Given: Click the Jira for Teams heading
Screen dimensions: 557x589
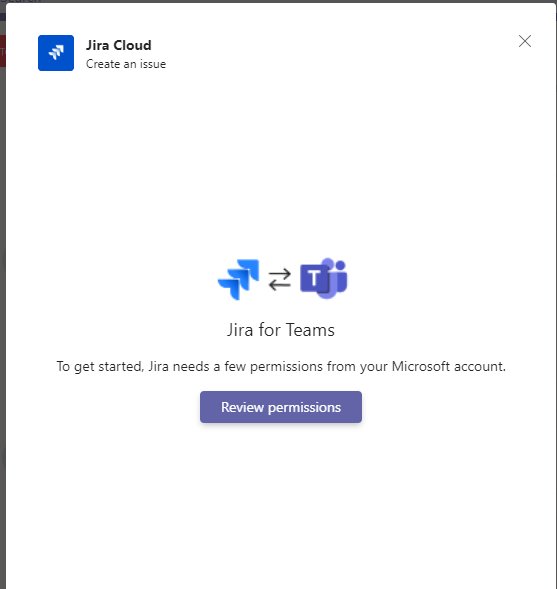Looking at the screenshot, I should pyautogui.click(x=281, y=330).
